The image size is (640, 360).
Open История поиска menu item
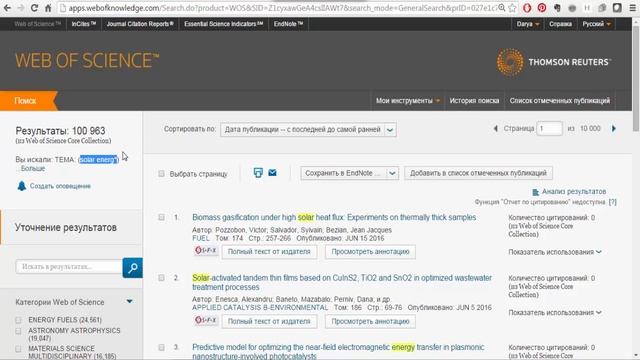tap(474, 101)
